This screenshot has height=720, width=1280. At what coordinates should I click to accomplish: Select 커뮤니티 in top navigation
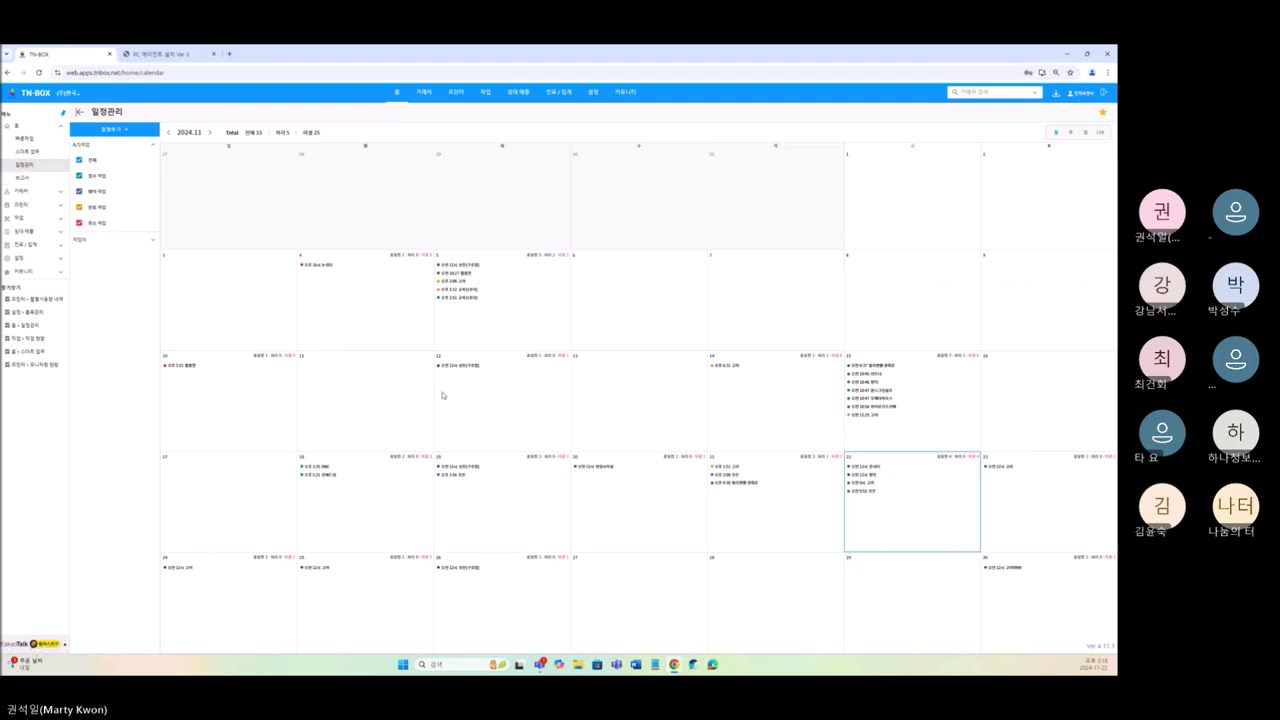[625, 92]
